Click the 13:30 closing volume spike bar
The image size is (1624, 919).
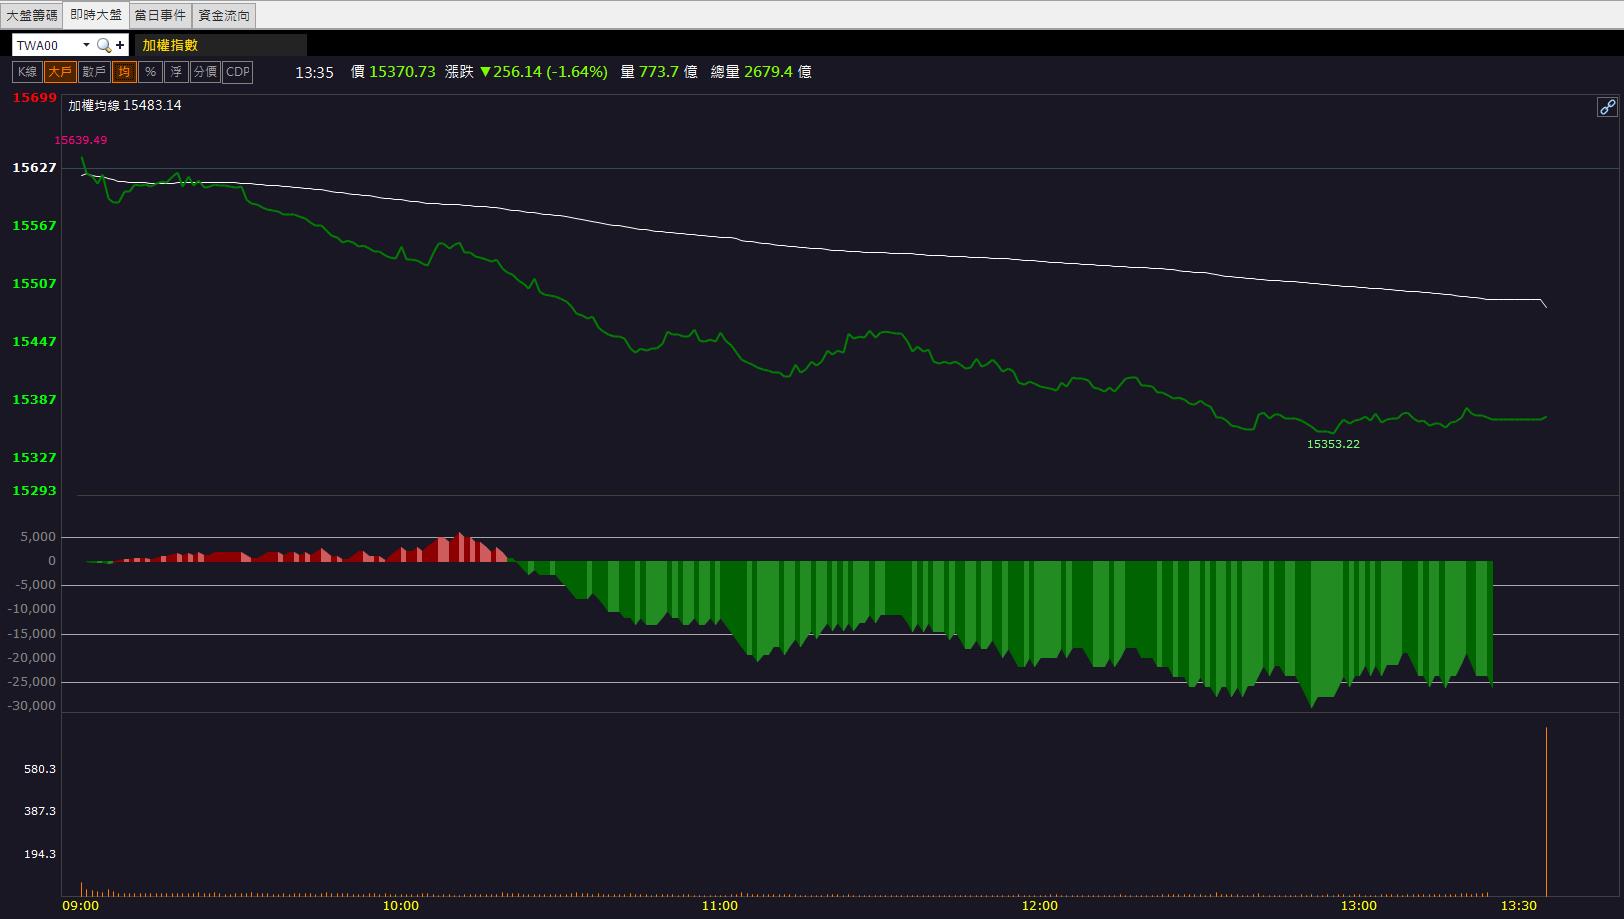(x=1546, y=811)
